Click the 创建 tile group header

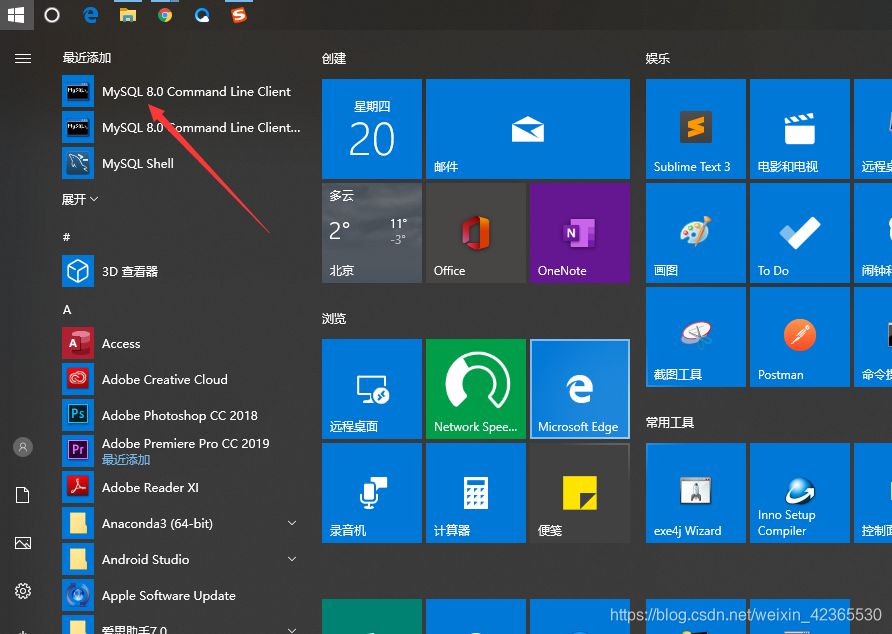click(334, 59)
